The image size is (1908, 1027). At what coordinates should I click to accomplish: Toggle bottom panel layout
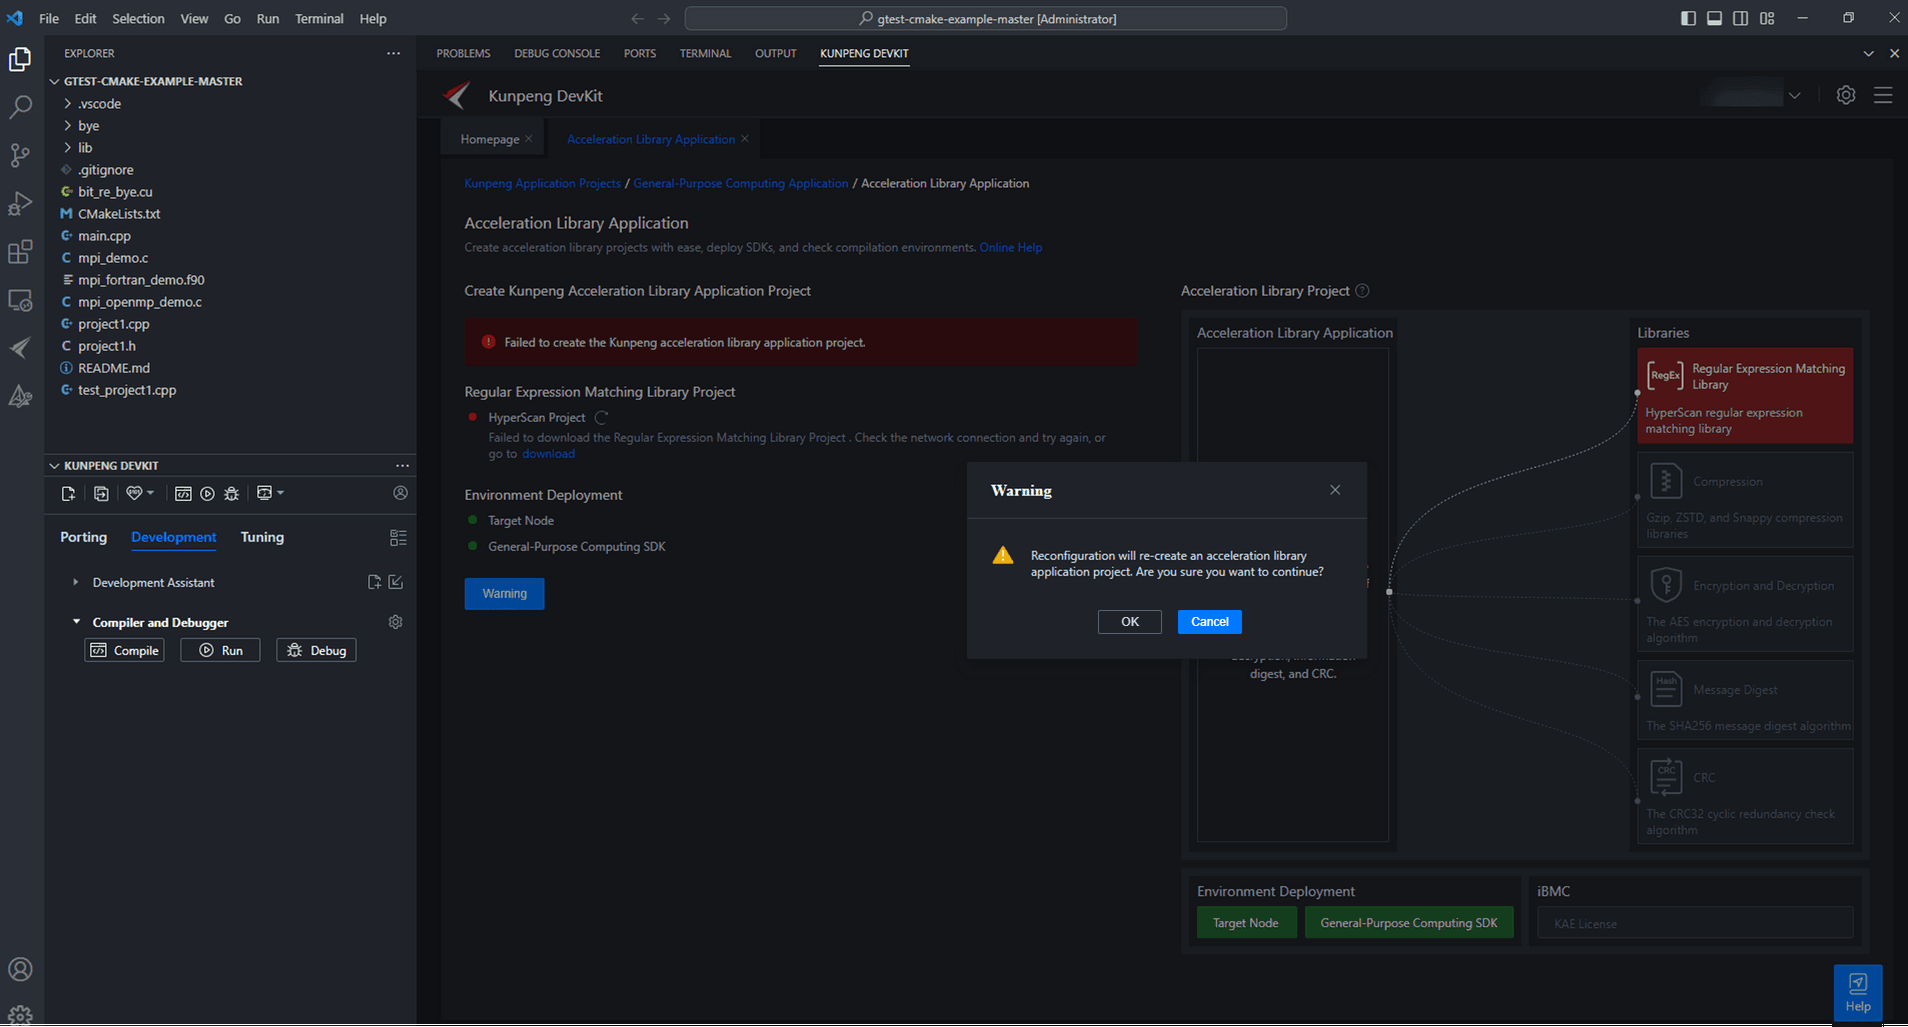(x=1714, y=18)
